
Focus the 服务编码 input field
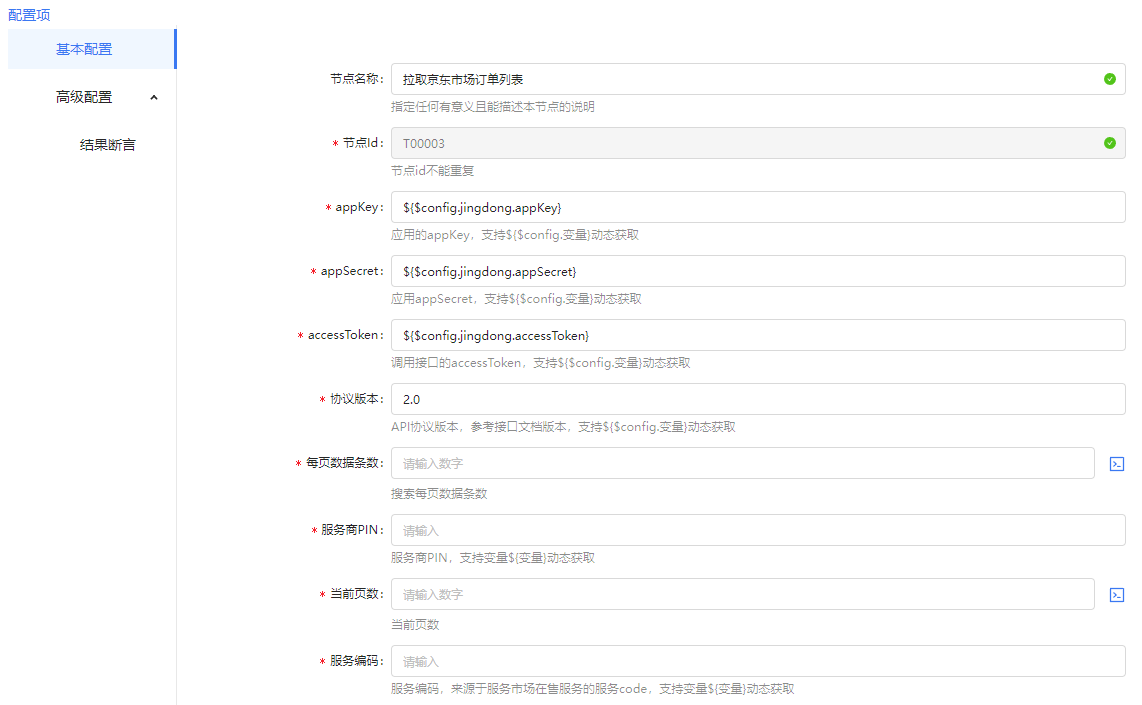757,661
